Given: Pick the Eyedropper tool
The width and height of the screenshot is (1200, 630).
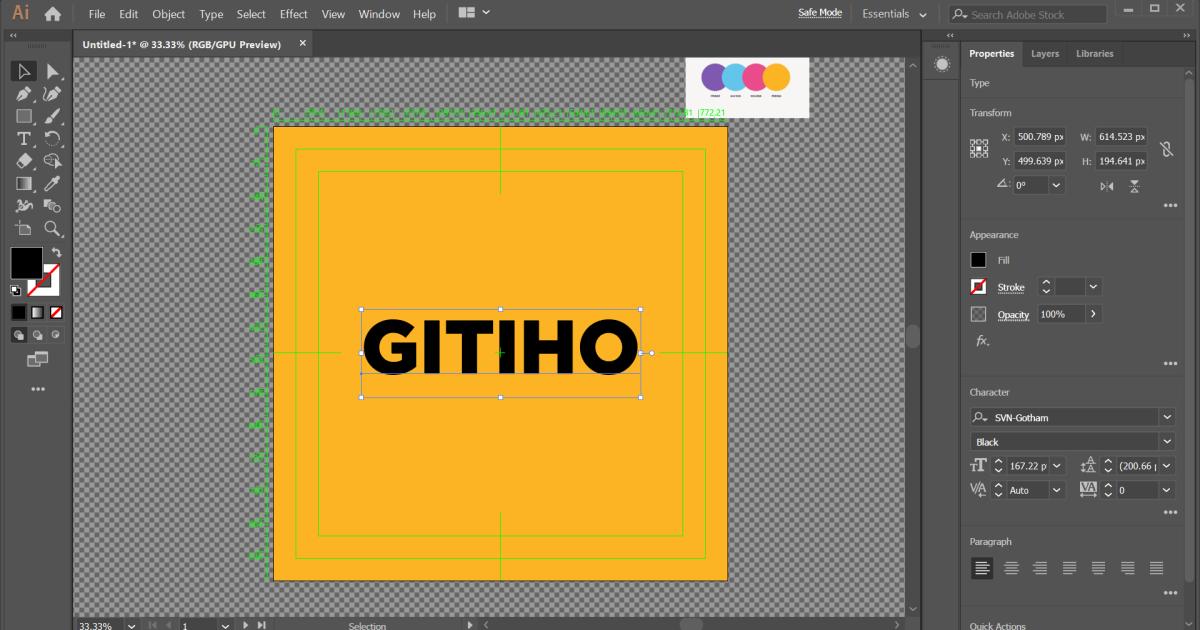Looking at the screenshot, I should point(53,183).
